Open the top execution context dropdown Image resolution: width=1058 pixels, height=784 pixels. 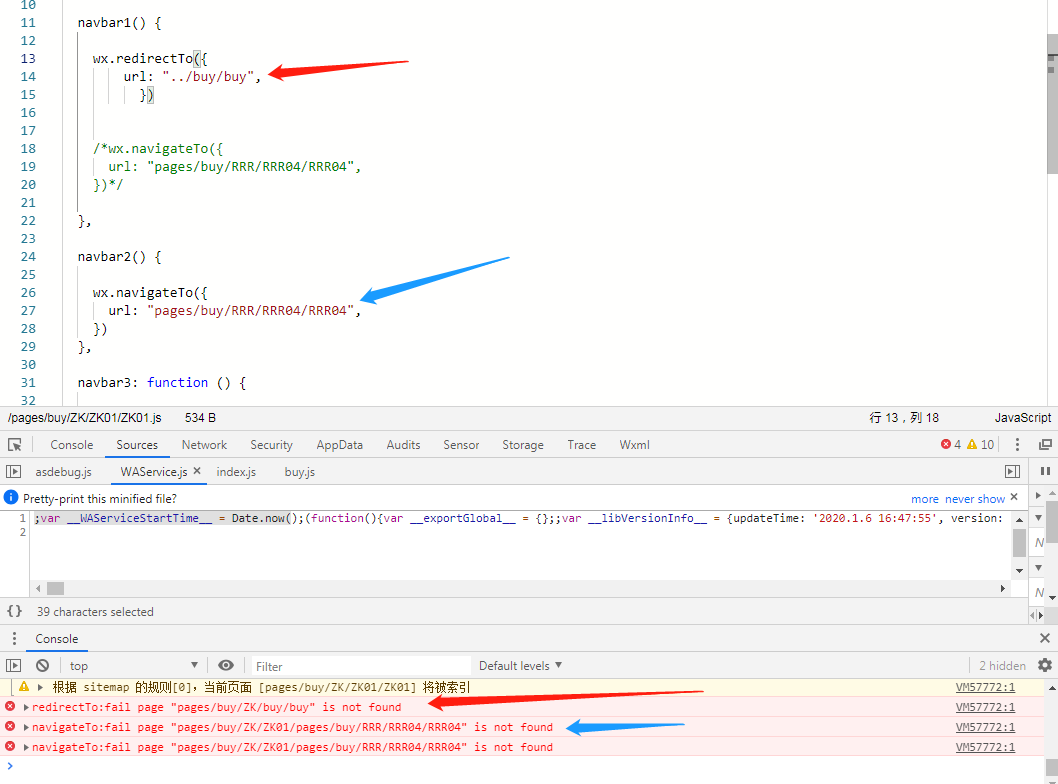(x=133, y=666)
